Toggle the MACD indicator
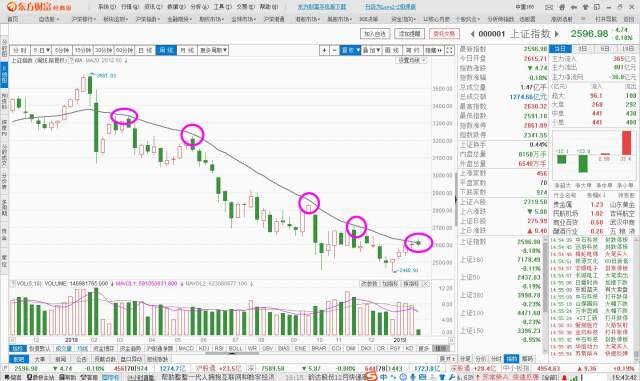Image resolution: width=640 pixels, height=381 pixels. 186,348
